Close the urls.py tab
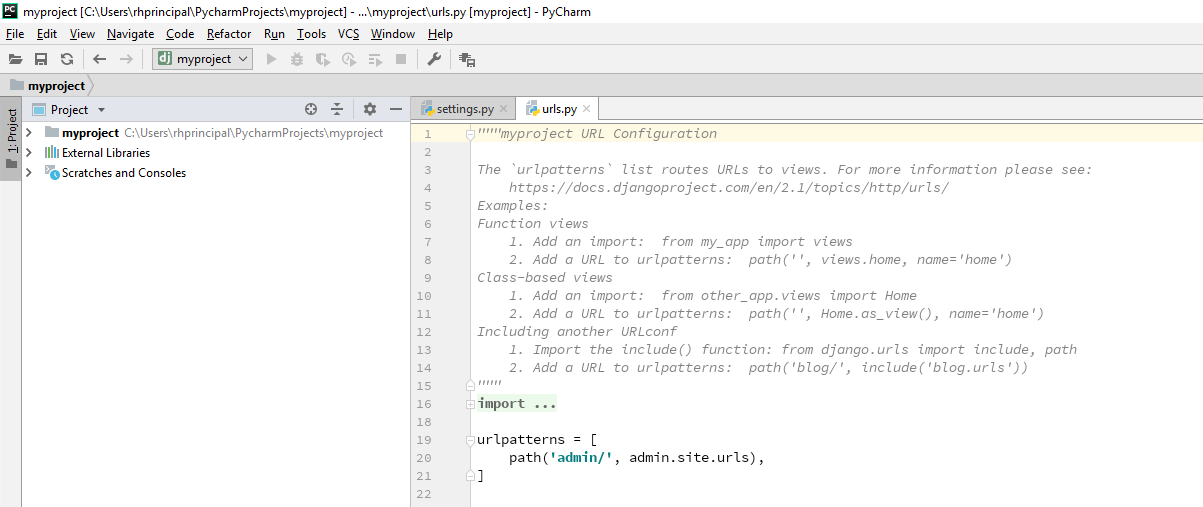 click(x=587, y=110)
